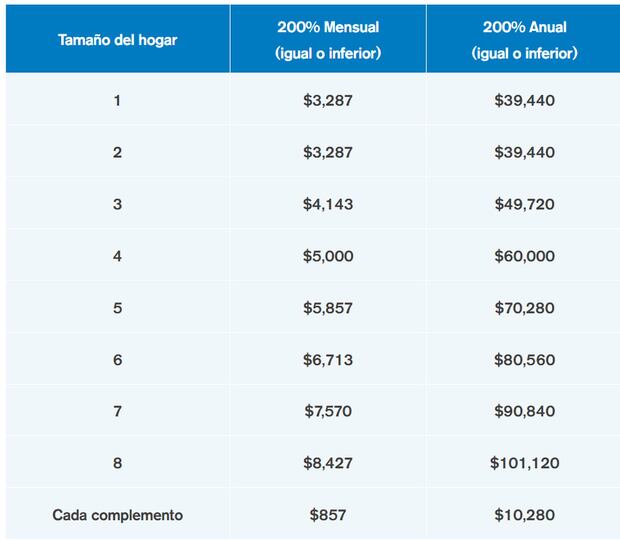Click the $80,560 annual value
This screenshot has height=541, width=620.
(524, 360)
